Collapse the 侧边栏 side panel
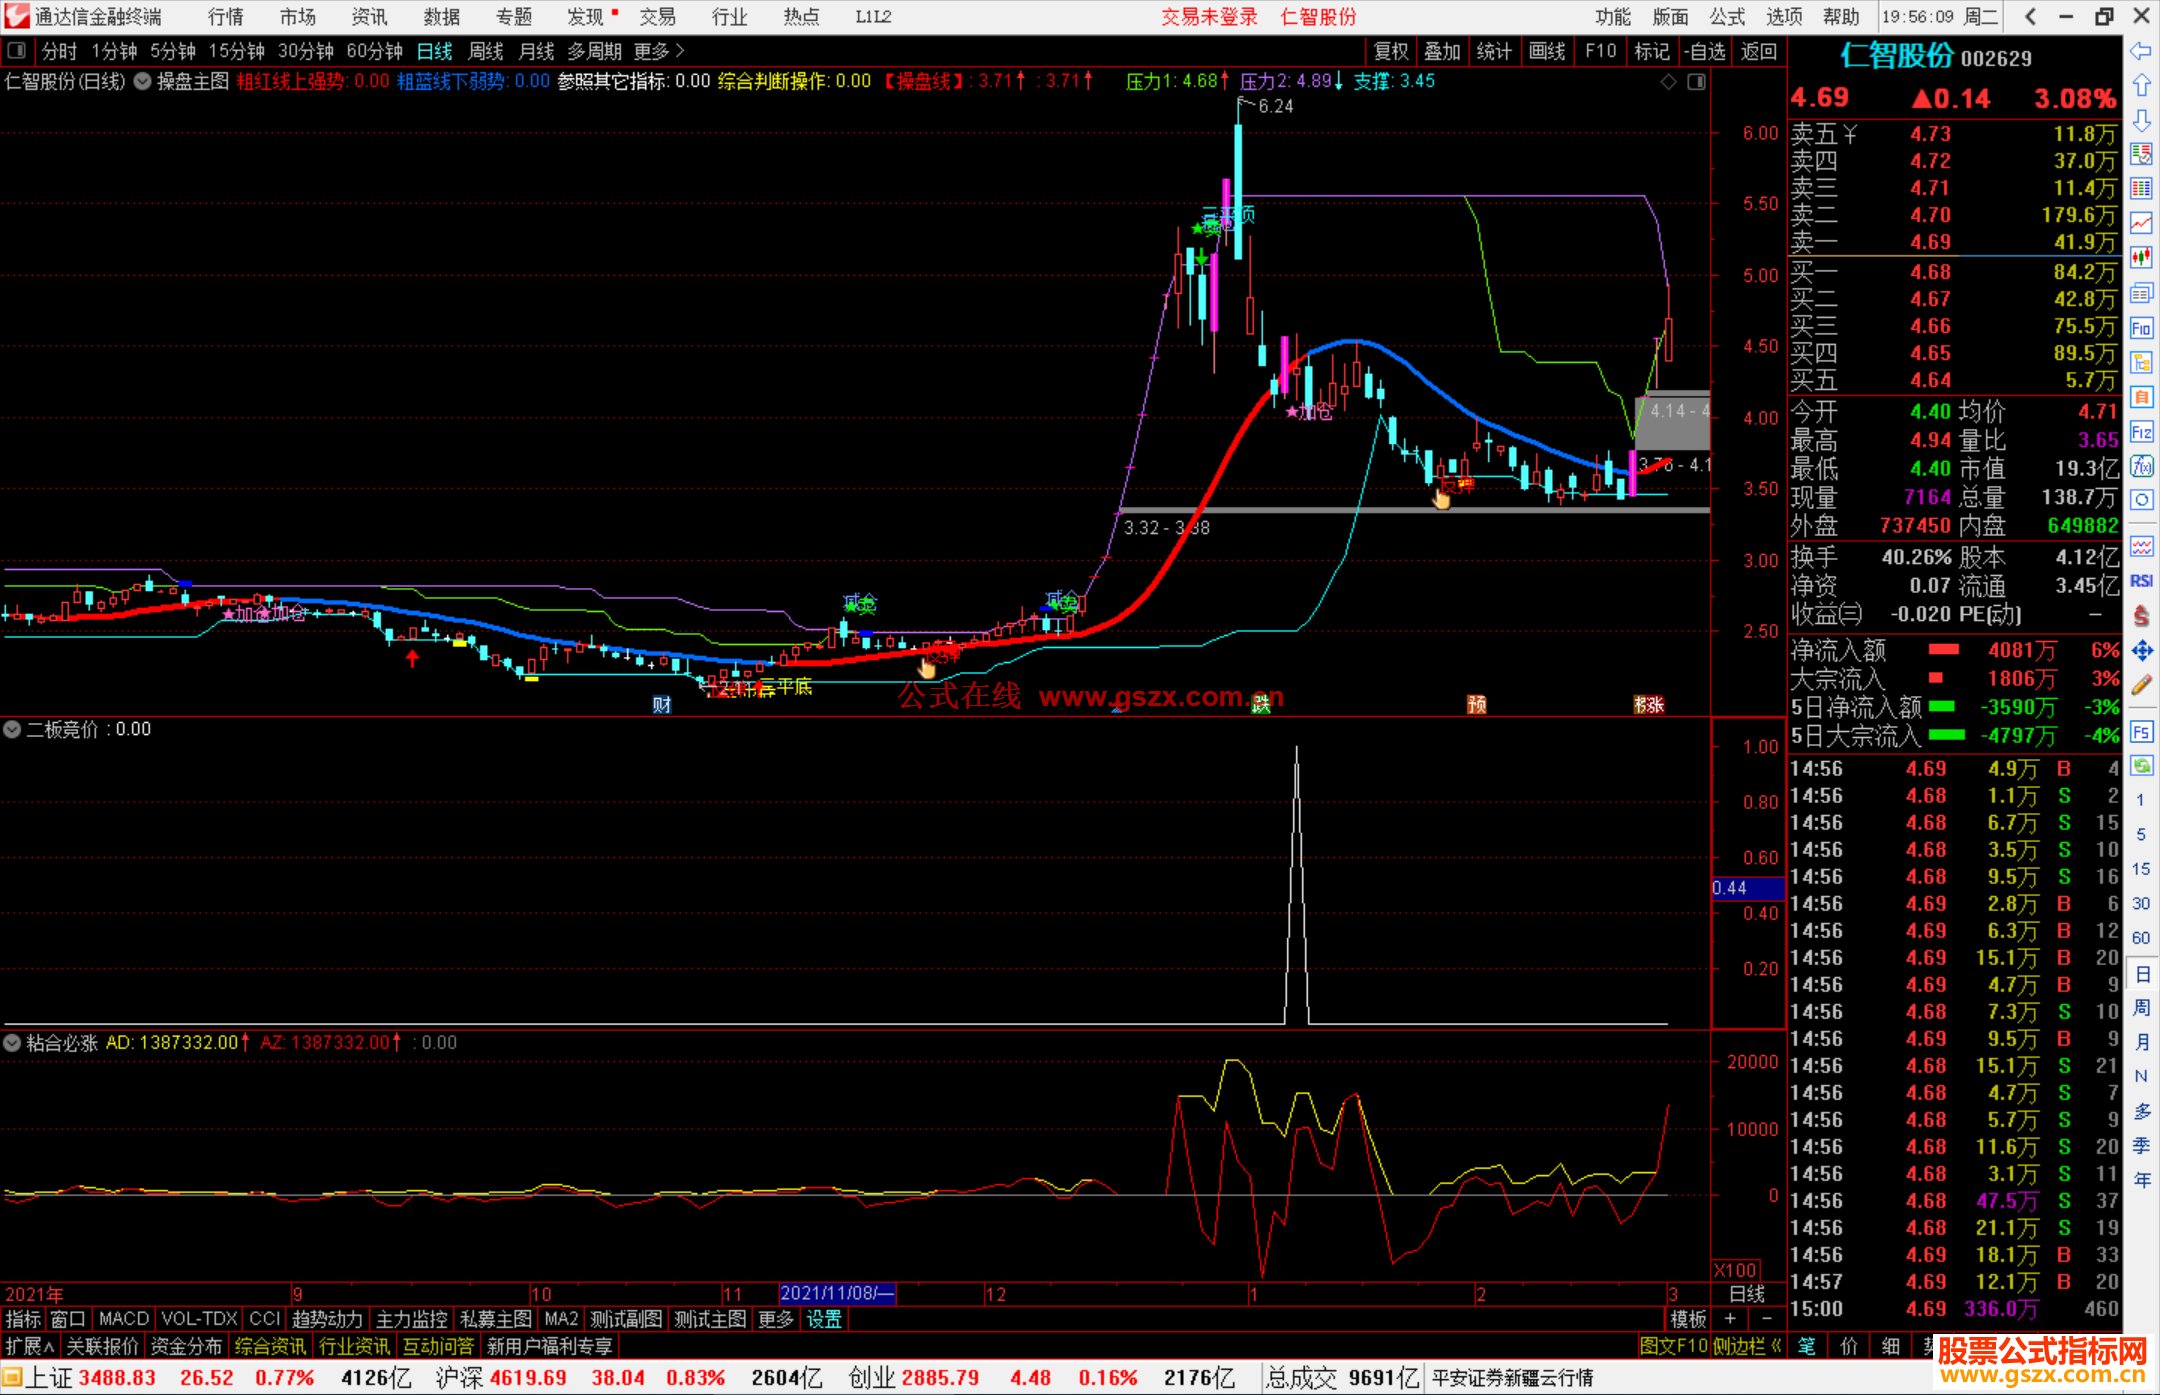The width and height of the screenshot is (2160, 1395). click(x=1747, y=1346)
